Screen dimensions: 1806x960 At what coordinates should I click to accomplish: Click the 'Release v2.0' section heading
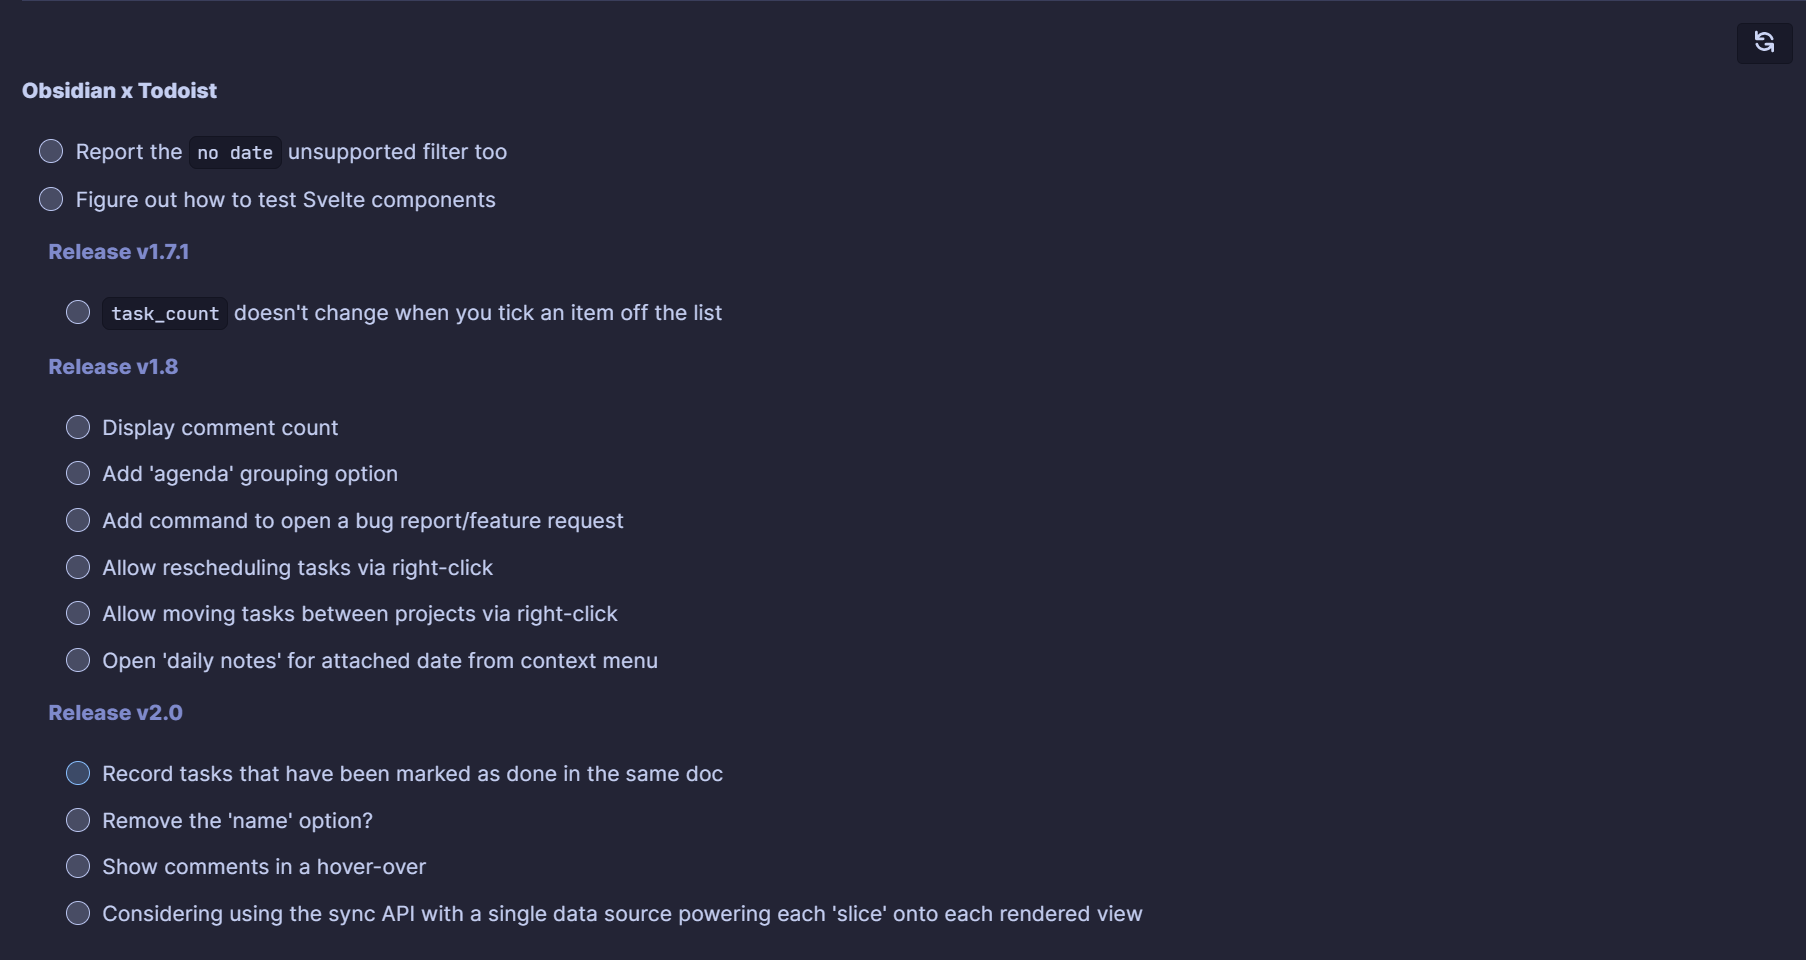pos(115,713)
